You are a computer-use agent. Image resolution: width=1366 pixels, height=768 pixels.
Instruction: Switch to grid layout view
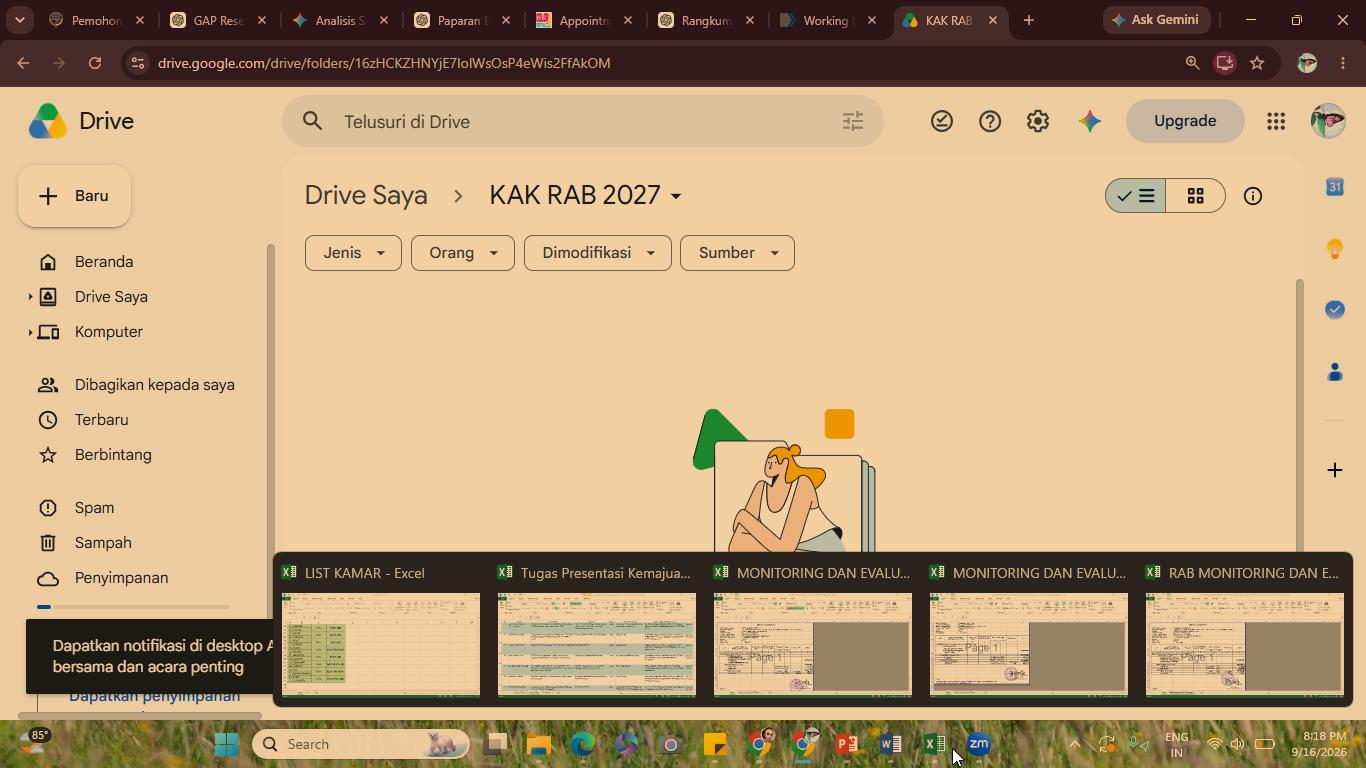click(1195, 196)
